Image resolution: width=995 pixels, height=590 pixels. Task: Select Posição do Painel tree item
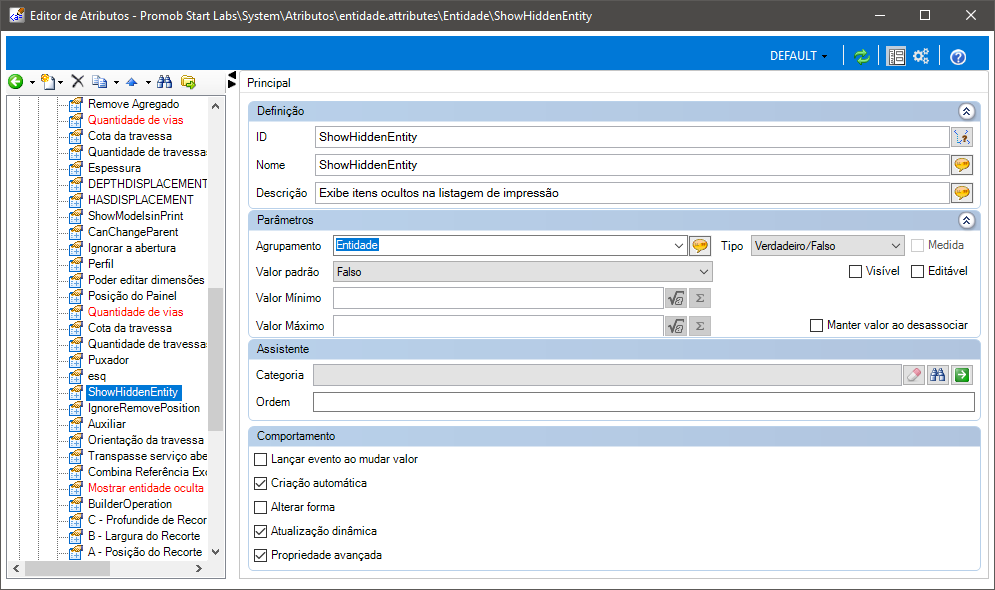click(132, 296)
